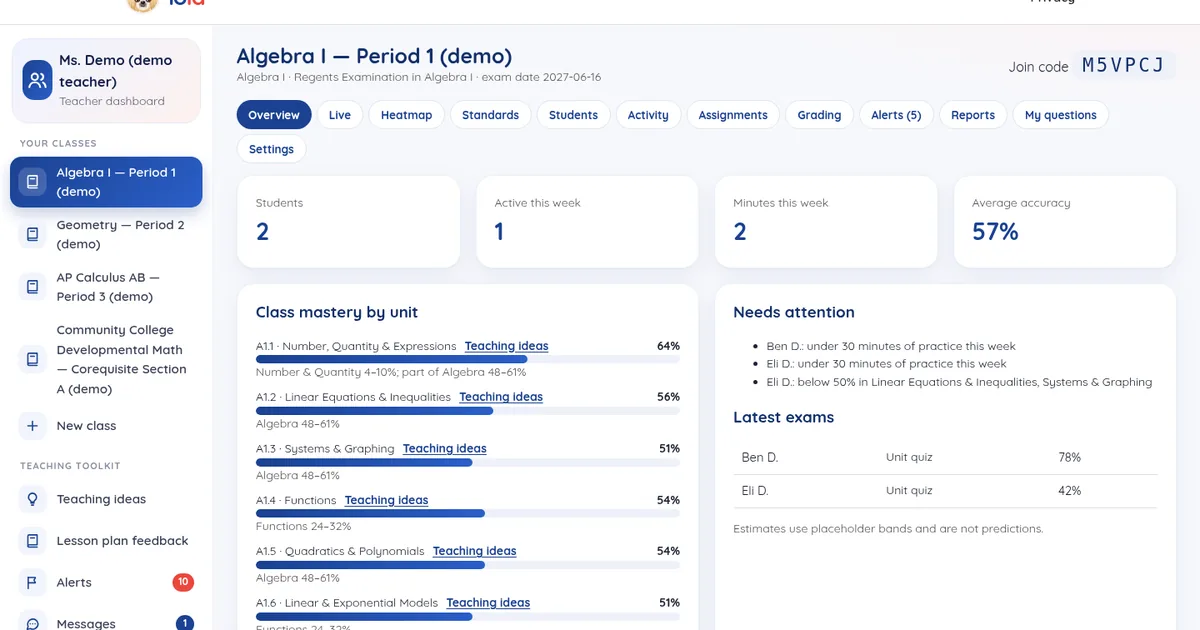
Task: Switch to the Activity tab
Action: point(648,115)
